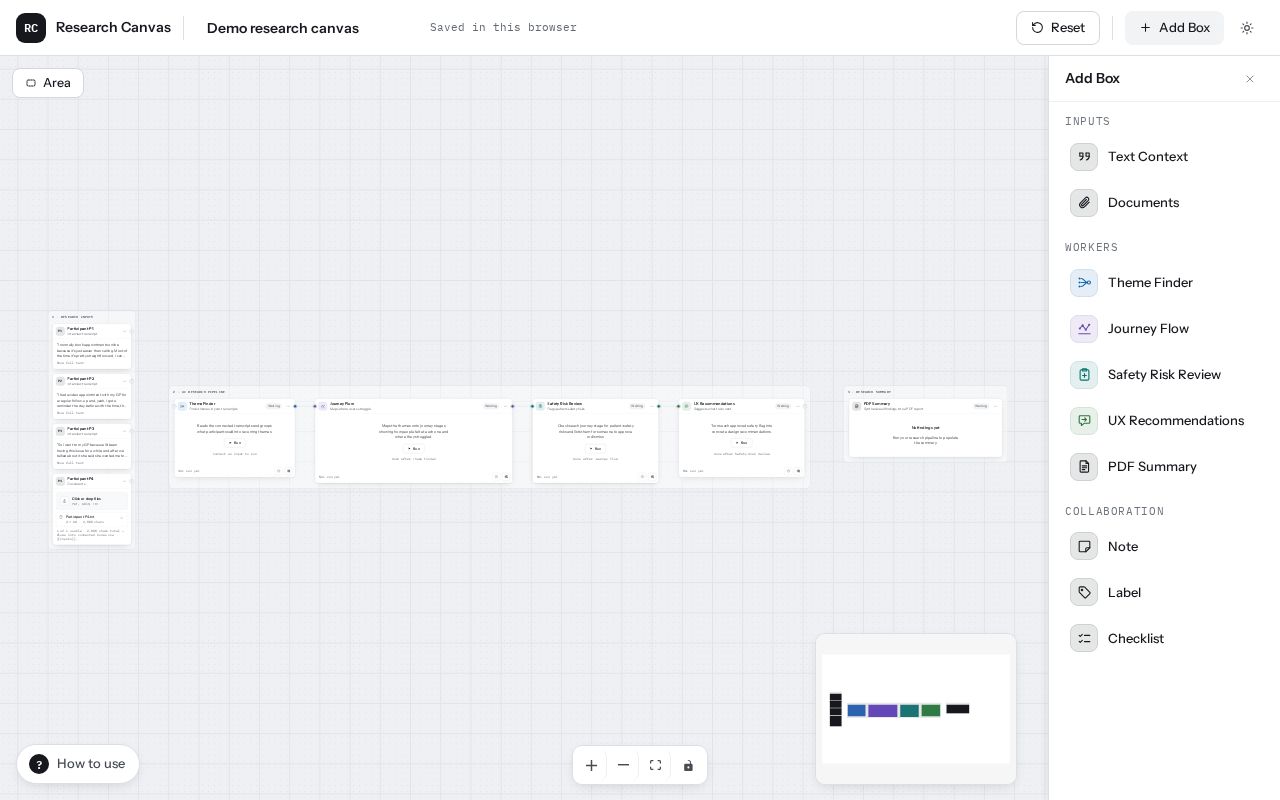Image resolution: width=1280 pixels, height=800 pixels.
Task: Add a Safety Risk Review worker
Action: coord(1164,375)
